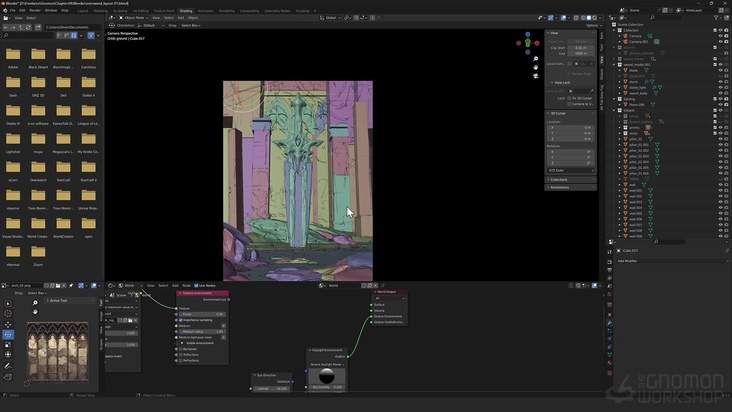The width and height of the screenshot is (732, 412).
Task: Adjust Medium radius slider on Texture environment node
Action: coord(202,332)
